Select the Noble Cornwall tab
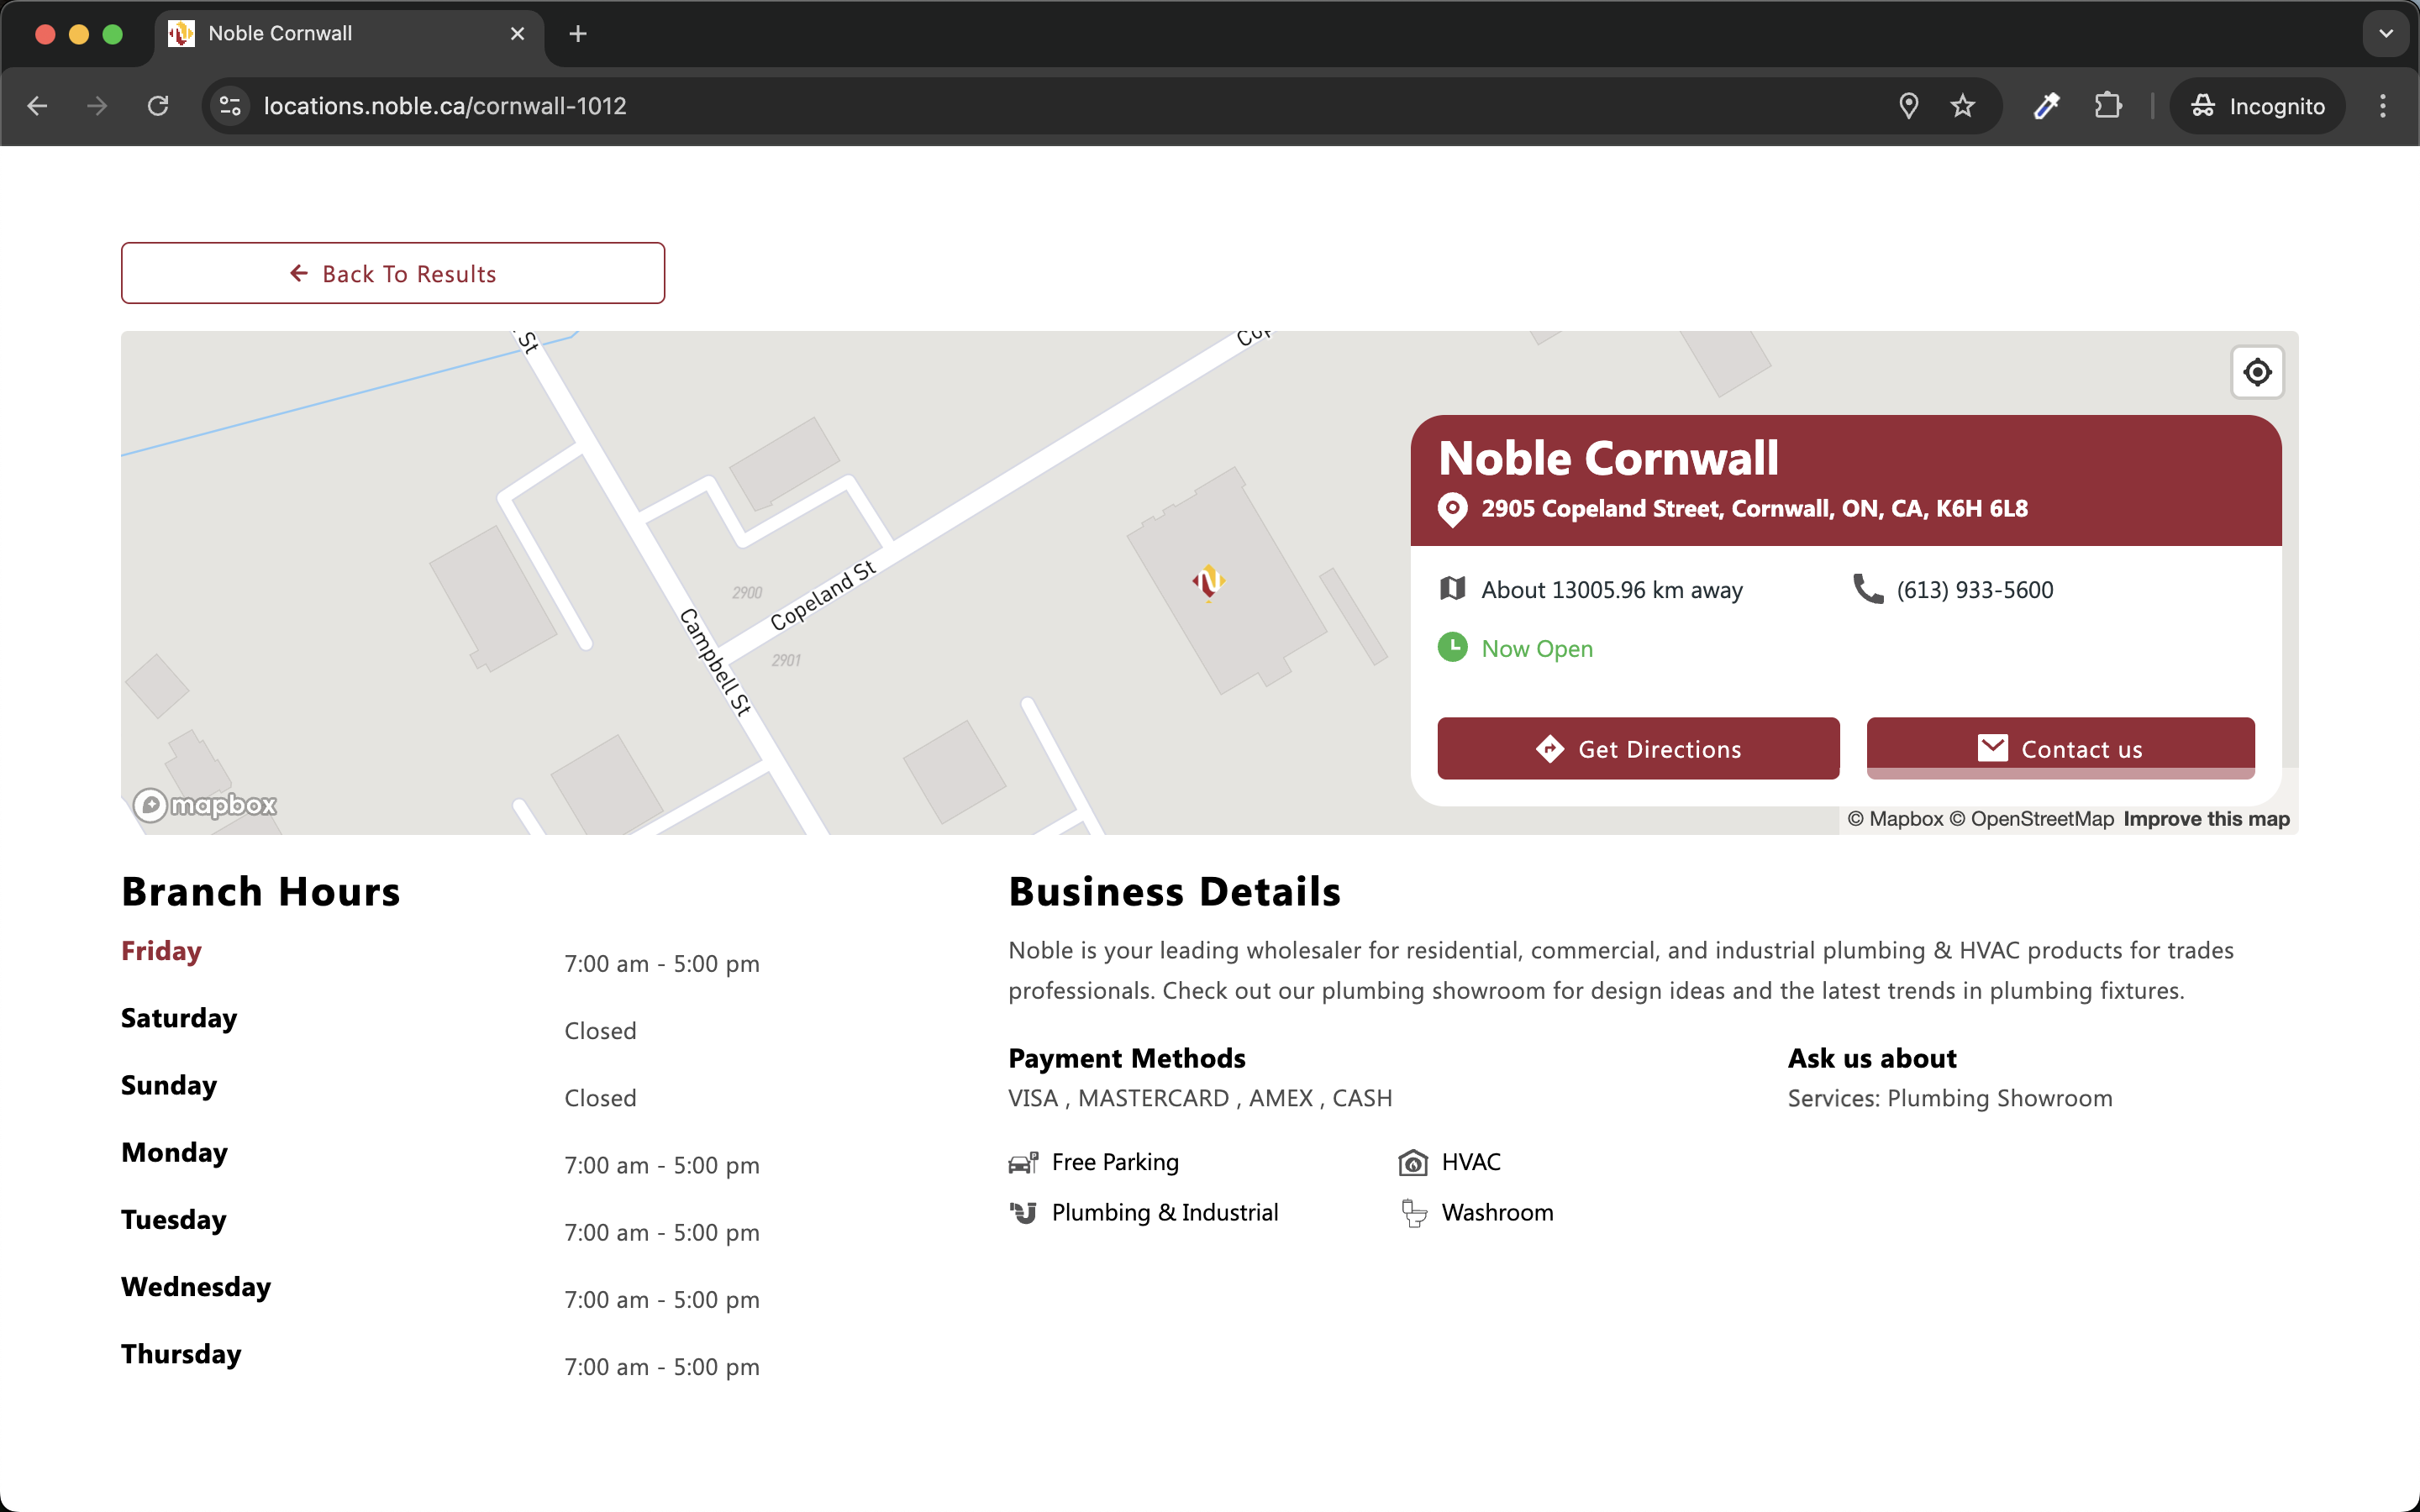 [350, 34]
